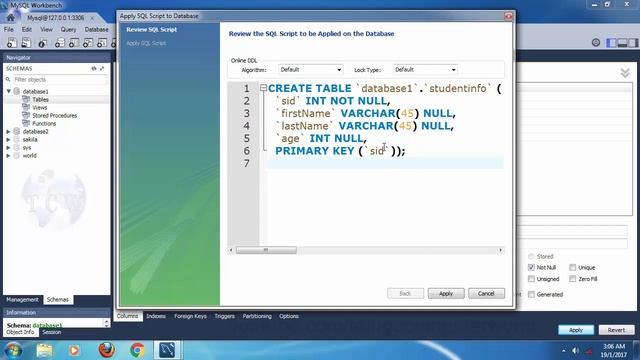Select the Stored Procedures tree node
Viewport: 640px width, 360px height.
click(55, 116)
